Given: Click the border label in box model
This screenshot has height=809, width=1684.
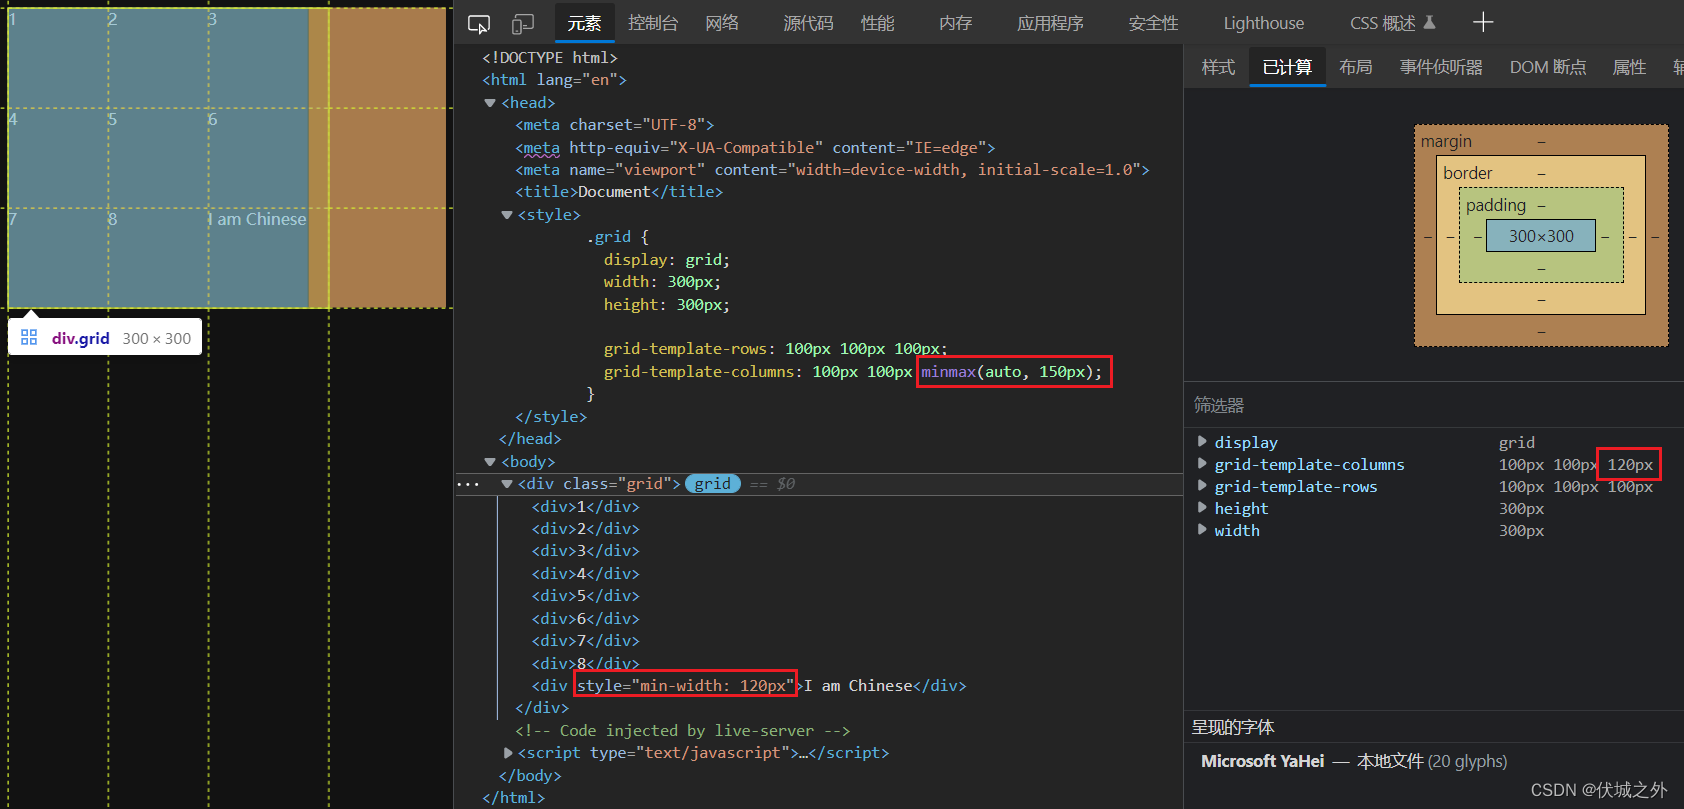Looking at the screenshot, I should tap(1468, 173).
